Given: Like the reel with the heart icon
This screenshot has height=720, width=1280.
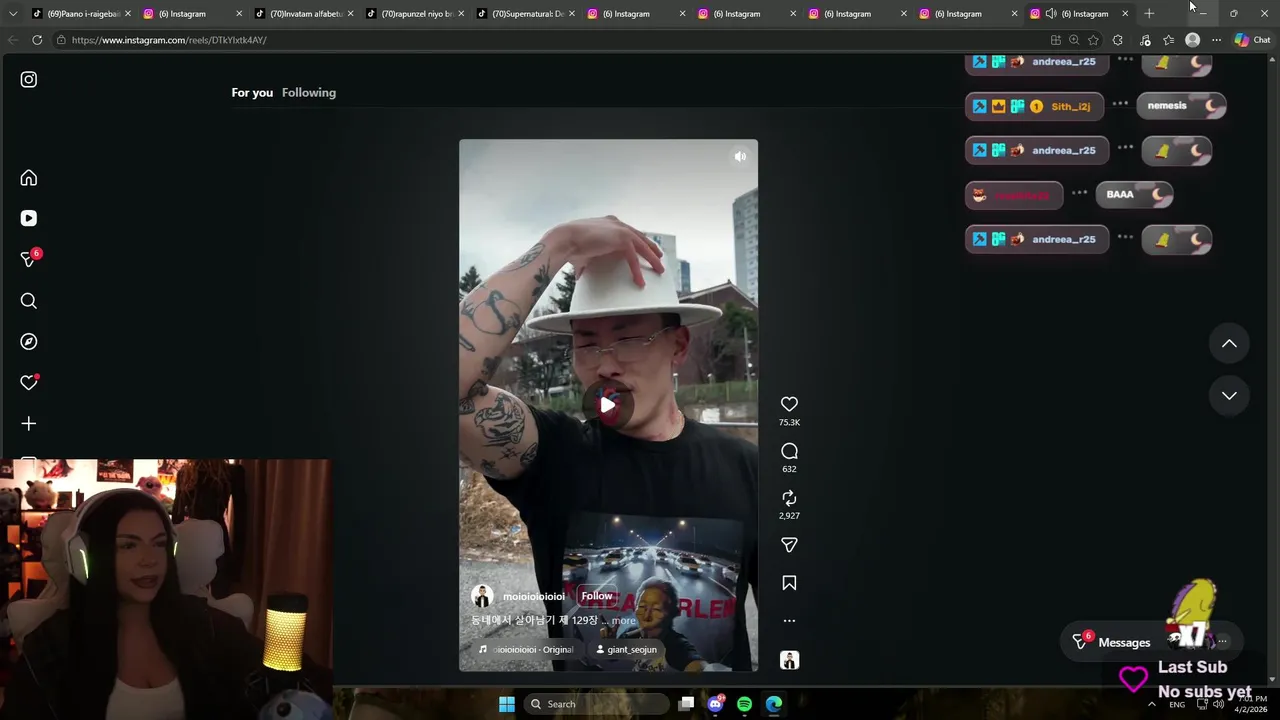Looking at the screenshot, I should (789, 404).
